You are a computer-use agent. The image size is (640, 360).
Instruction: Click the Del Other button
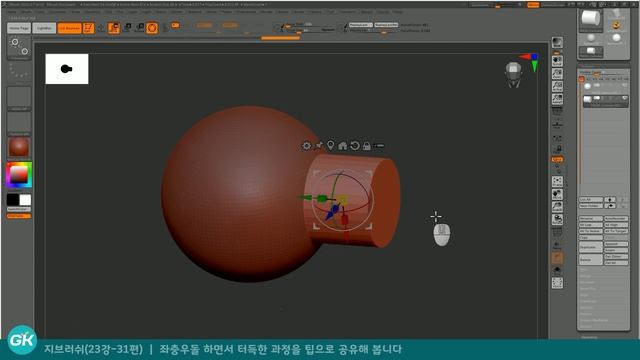click(616, 257)
